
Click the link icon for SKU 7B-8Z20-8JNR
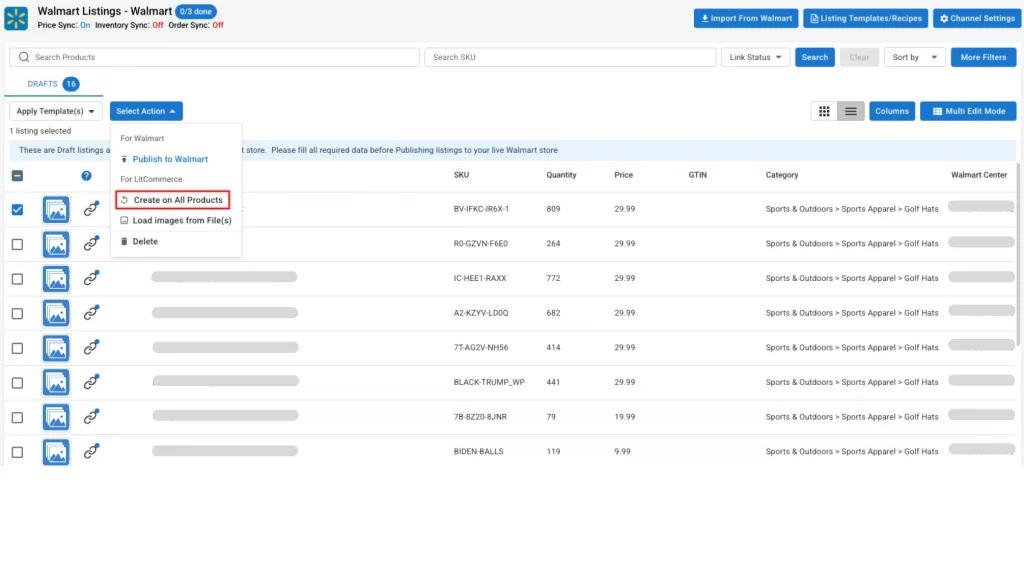(91, 416)
